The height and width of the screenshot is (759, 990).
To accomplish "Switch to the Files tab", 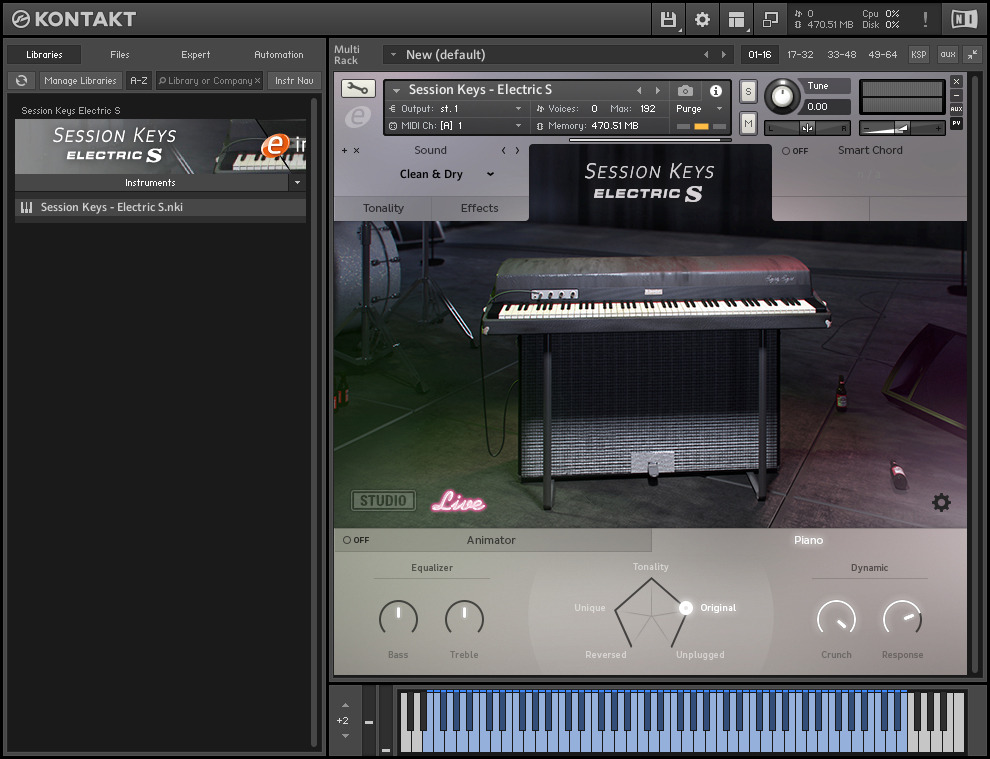I will (x=120, y=55).
